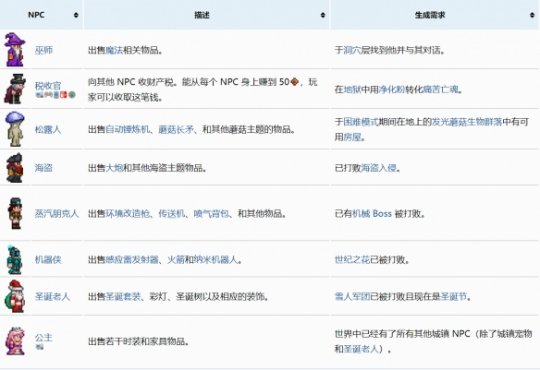Open the 环境改造枪 item link
Screen dimensions: 540x370
click(x=127, y=214)
